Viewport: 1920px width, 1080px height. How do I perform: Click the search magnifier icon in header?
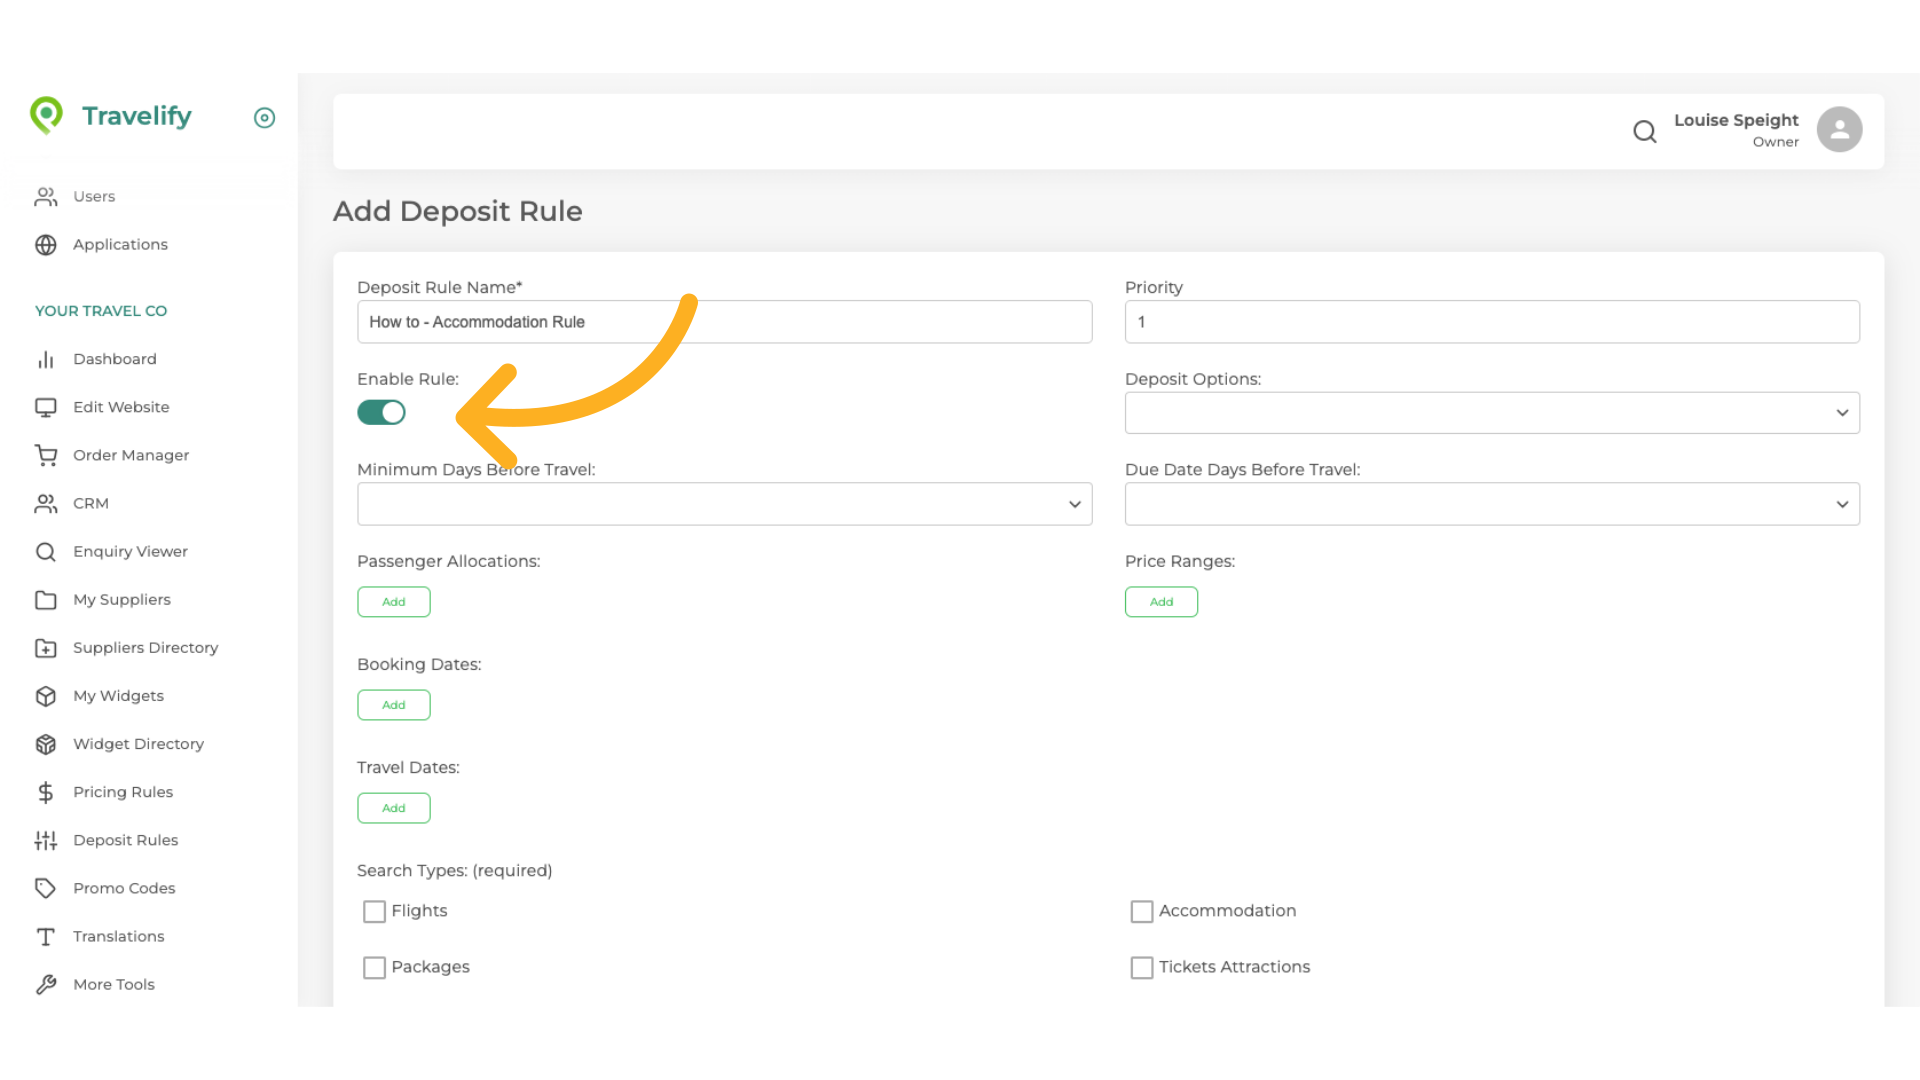click(1644, 131)
